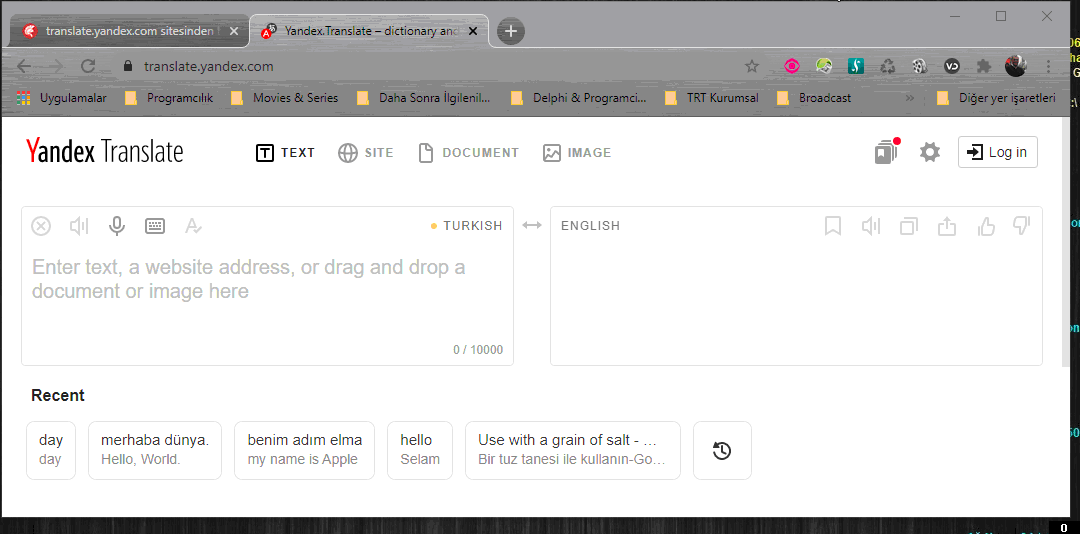The height and width of the screenshot is (534, 1080).
Task: Click the film reel extension icon
Action: tap(920, 66)
